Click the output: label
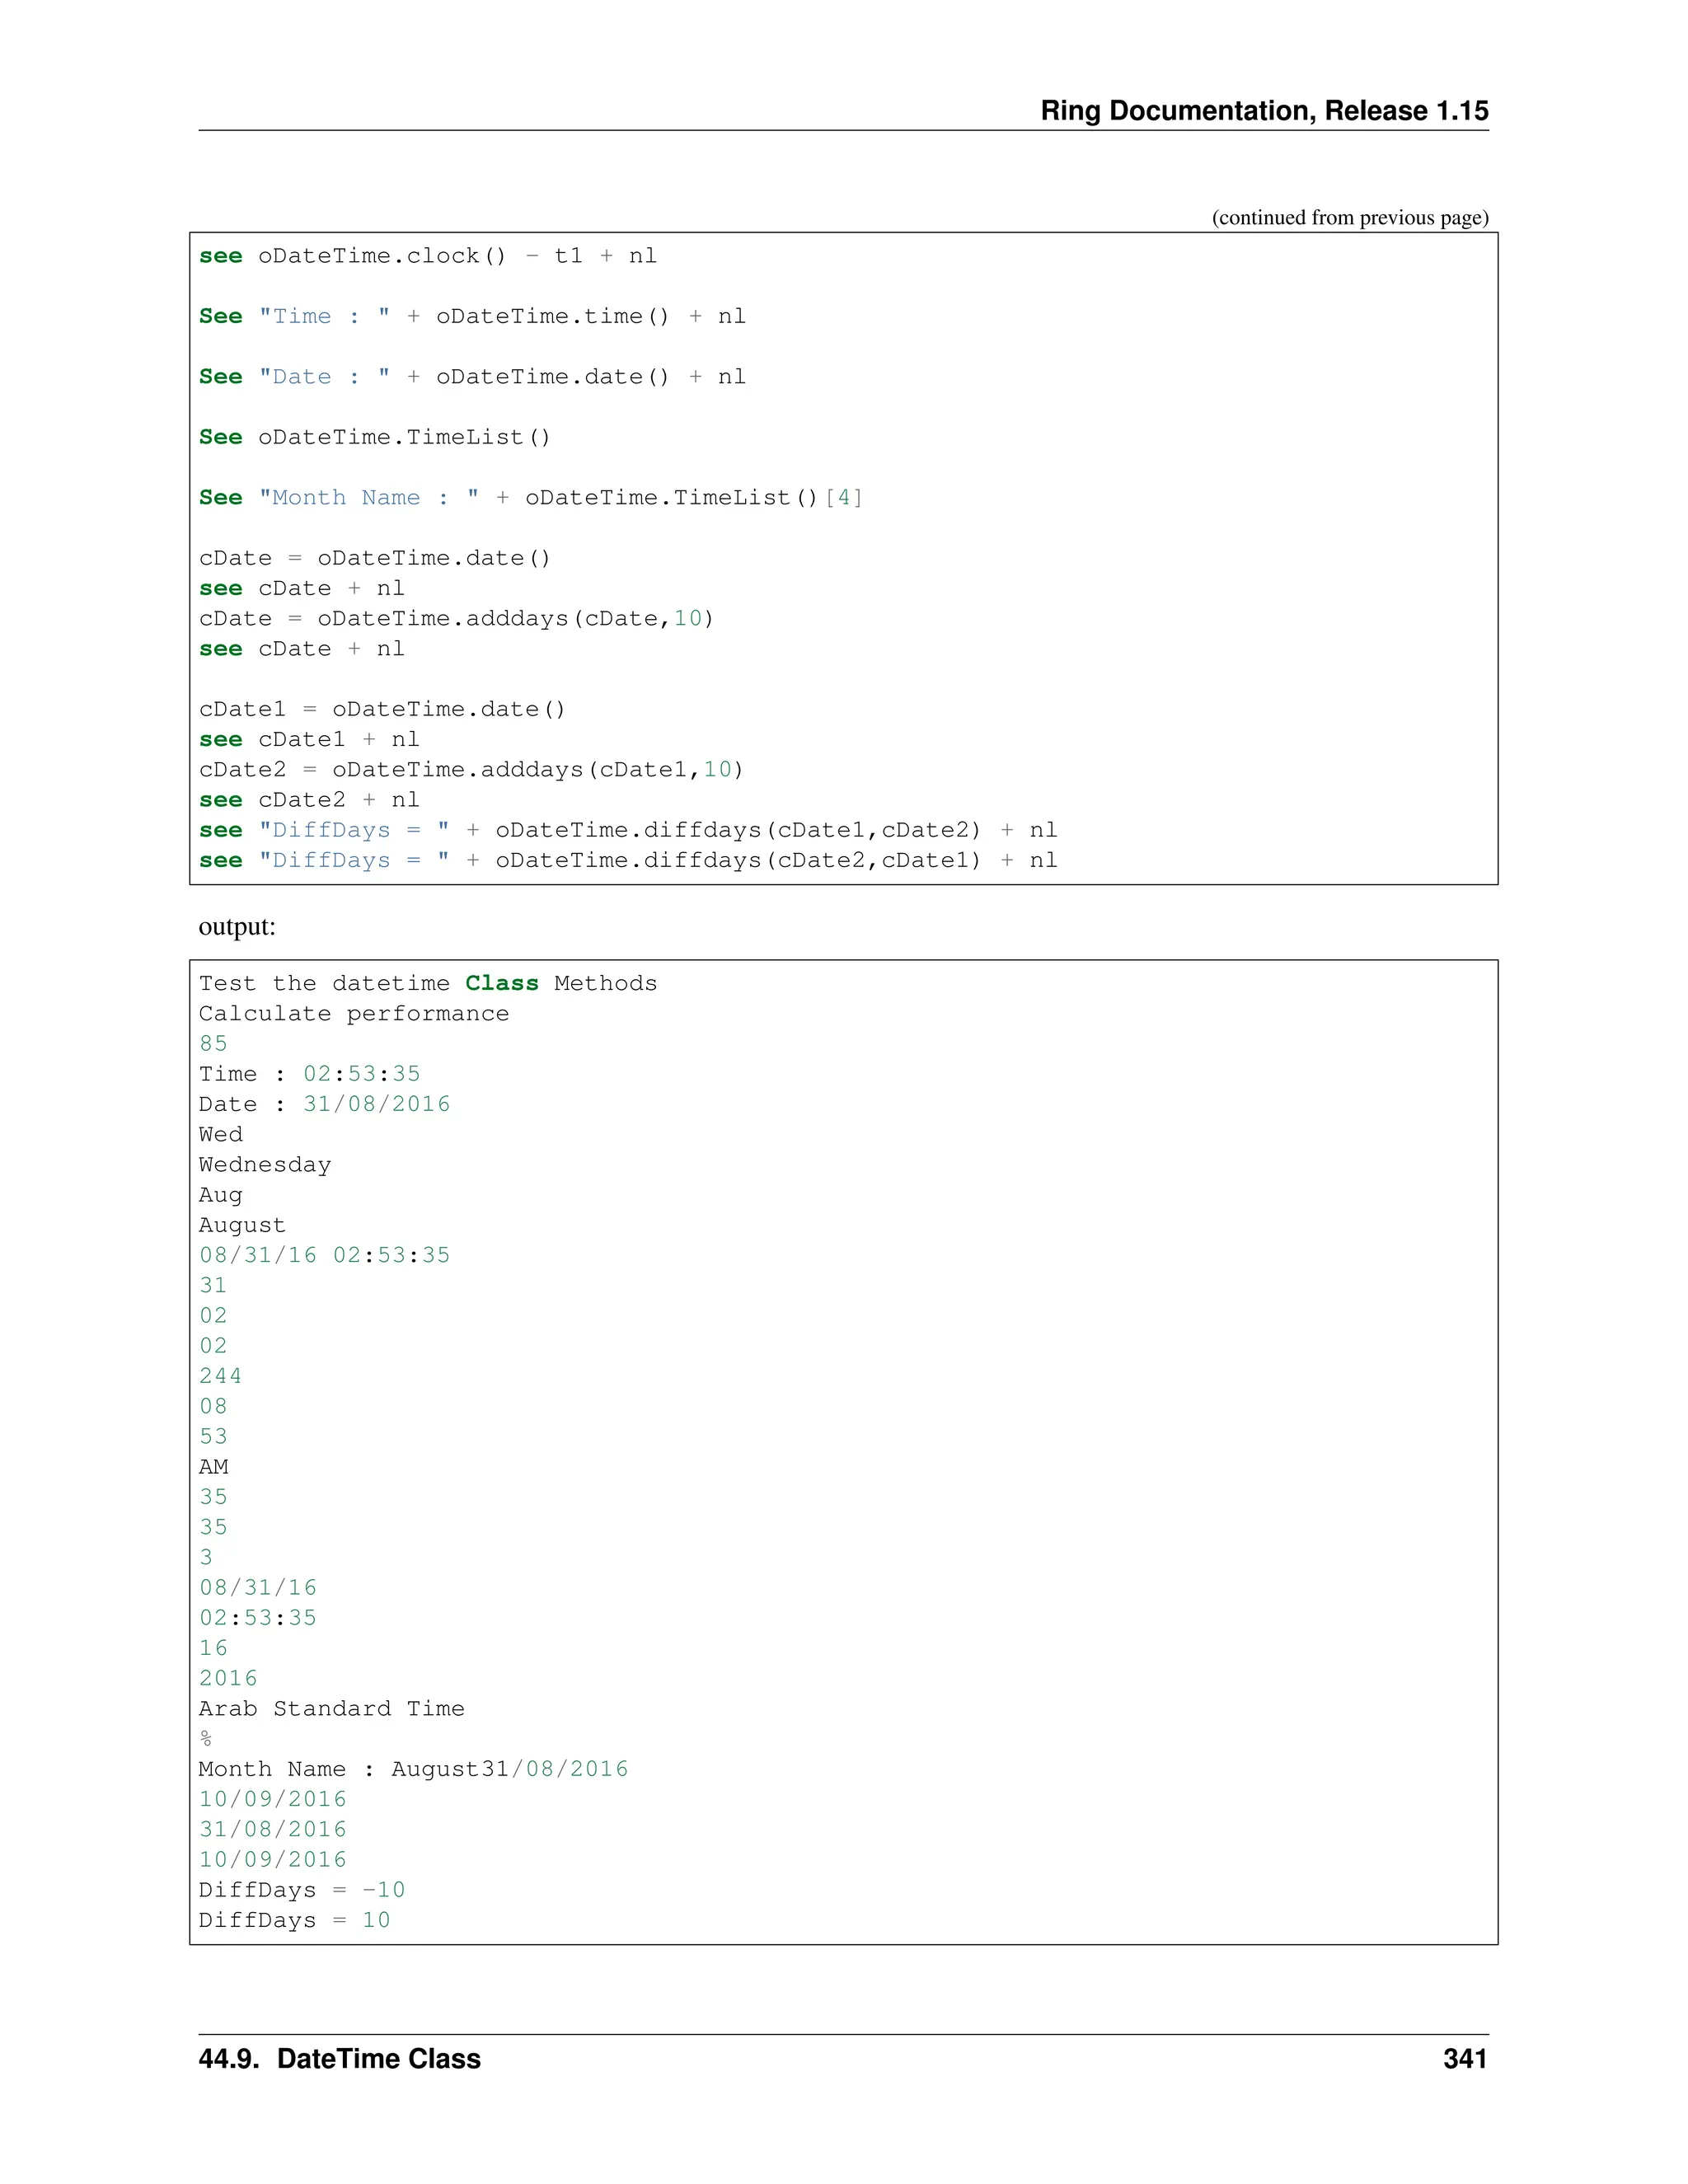This screenshot has width=1688, height=2184. [x=237, y=926]
